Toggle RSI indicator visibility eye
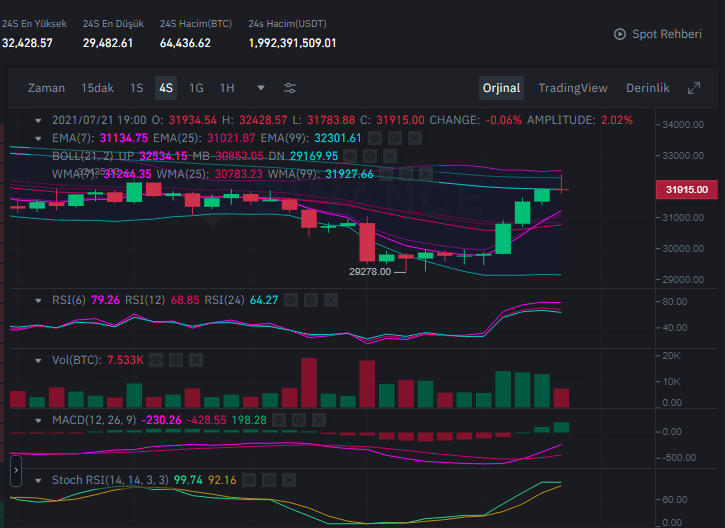Image resolution: width=725 pixels, height=528 pixels. tap(291, 301)
